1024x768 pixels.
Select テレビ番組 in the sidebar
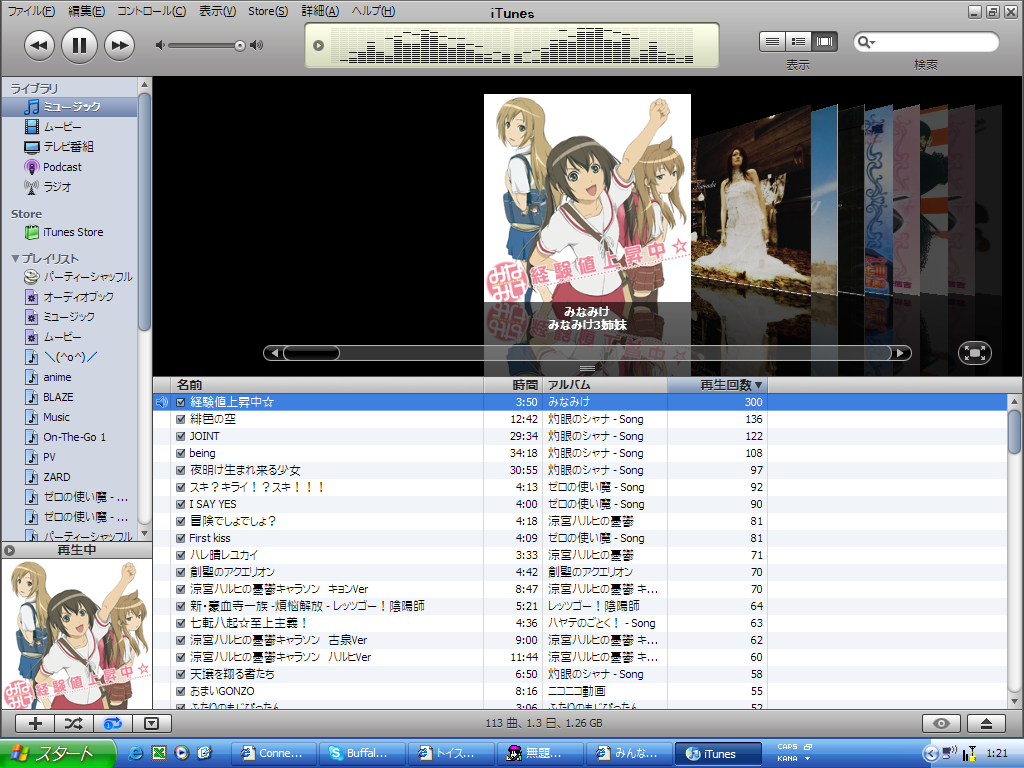coord(70,147)
